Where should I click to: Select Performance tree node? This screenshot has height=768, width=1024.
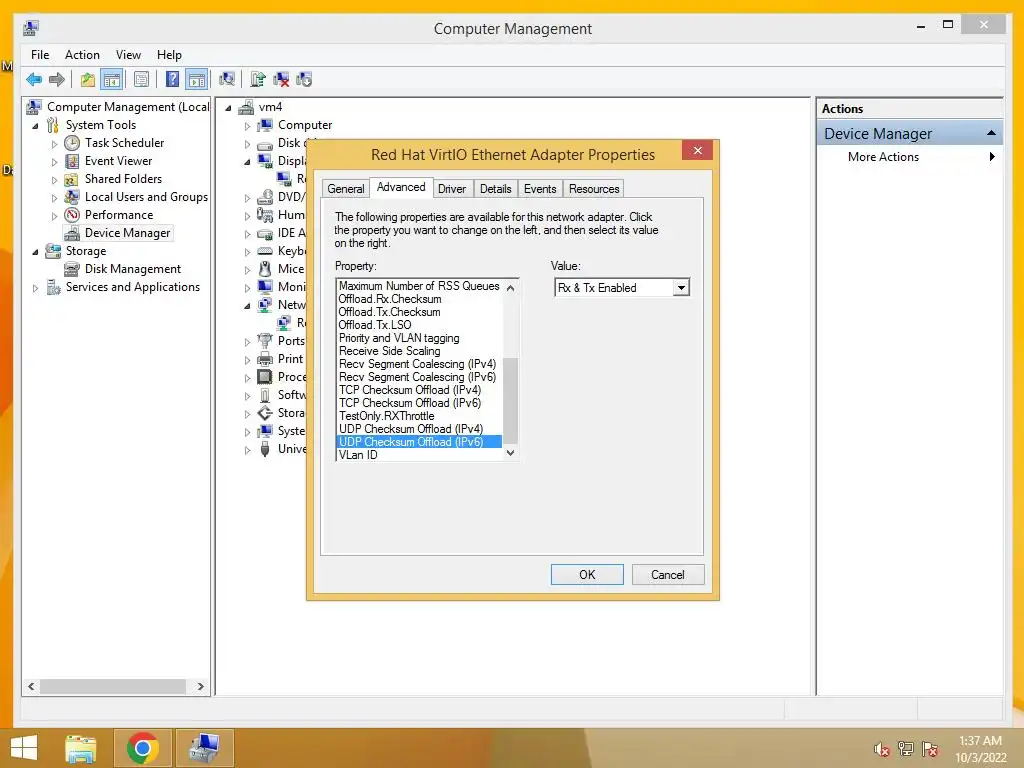(x=118, y=215)
